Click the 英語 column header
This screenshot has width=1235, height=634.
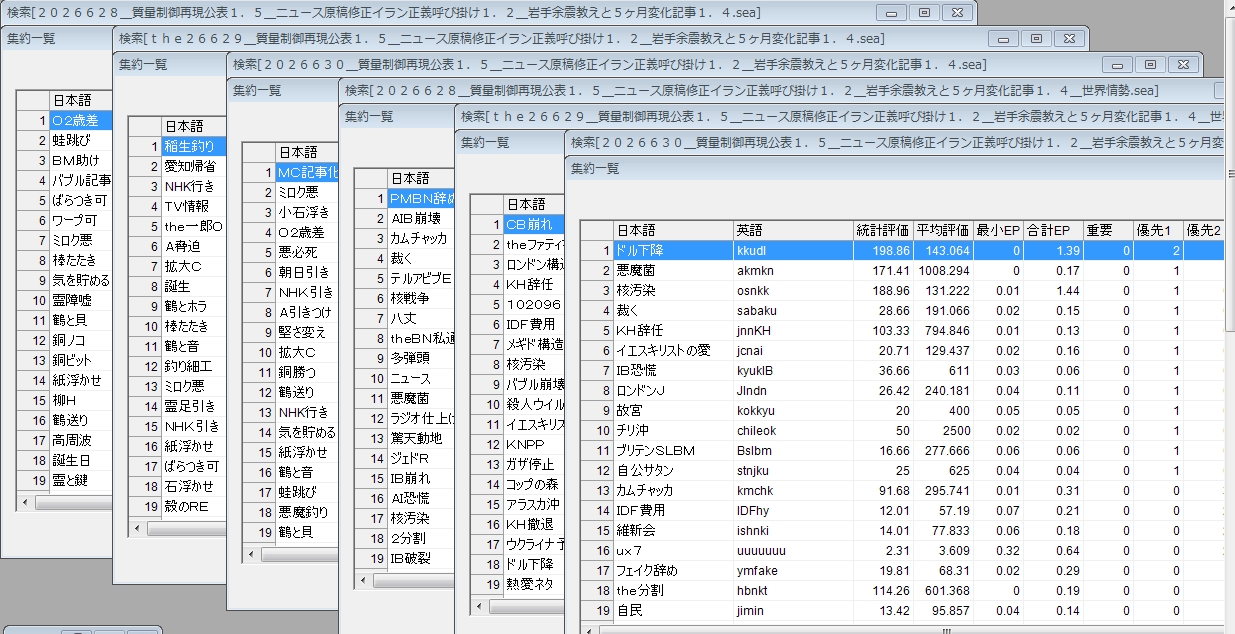click(x=793, y=231)
